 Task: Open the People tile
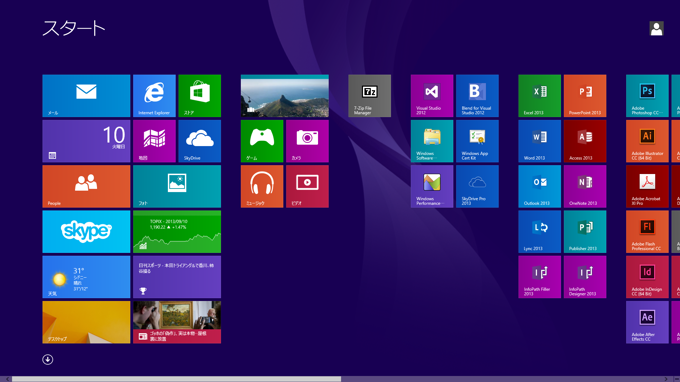pos(86,186)
